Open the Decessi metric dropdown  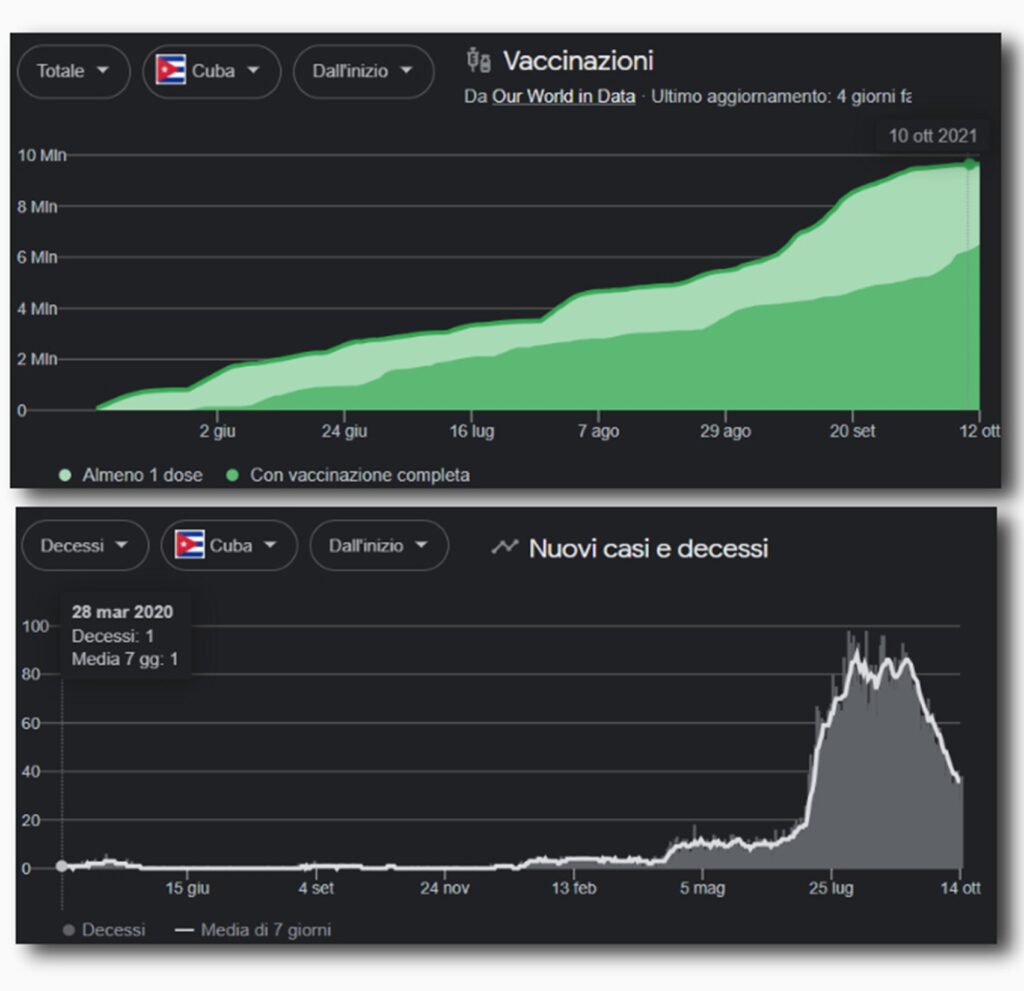tap(83, 546)
